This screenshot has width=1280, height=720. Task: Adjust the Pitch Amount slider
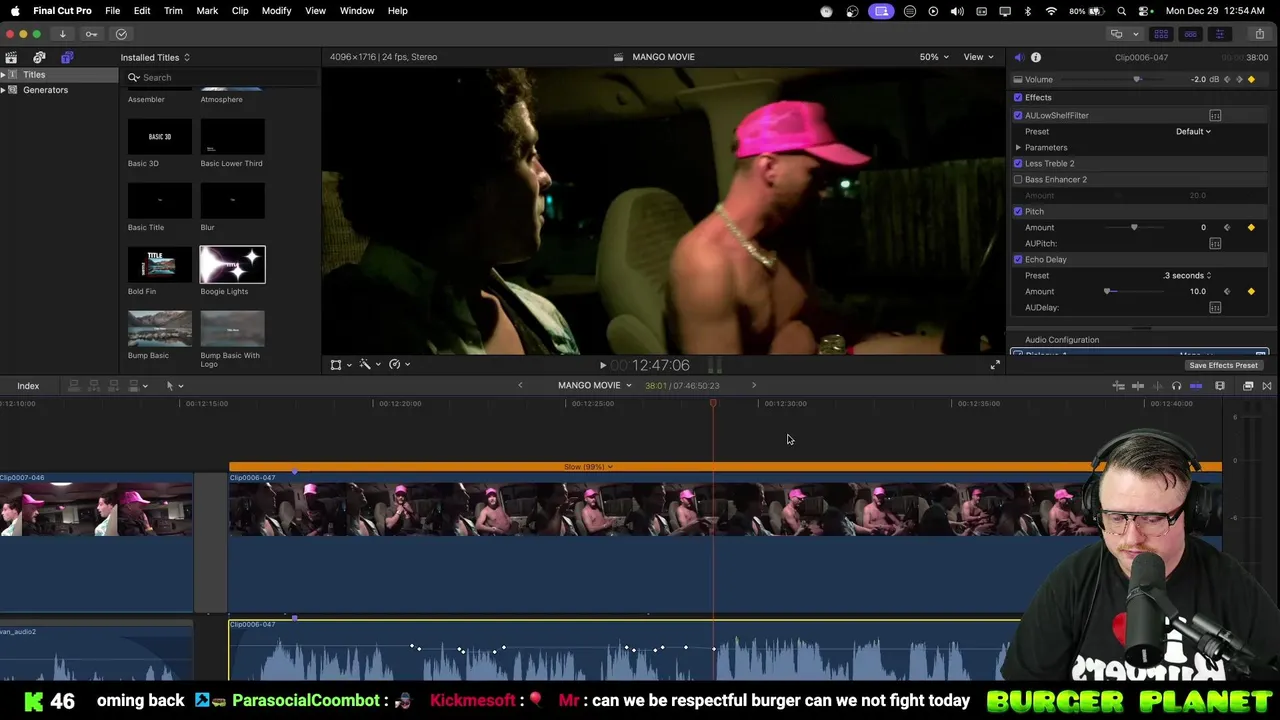(1134, 227)
